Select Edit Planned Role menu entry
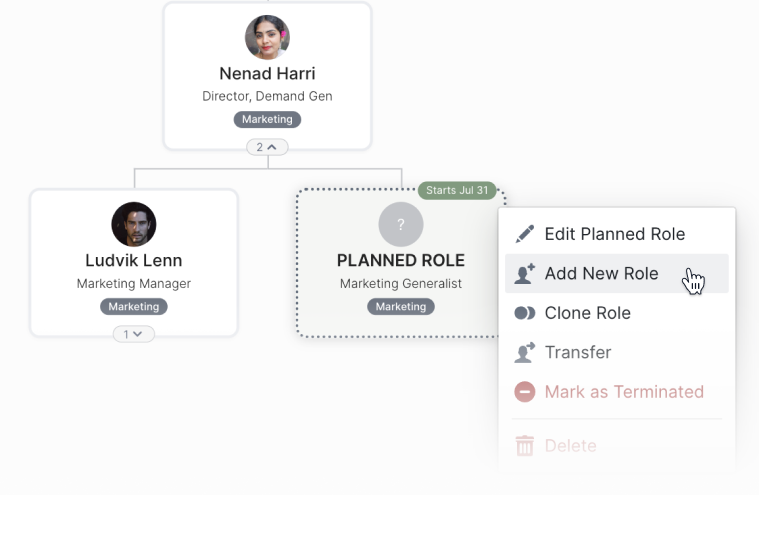759x543 pixels. pos(614,234)
